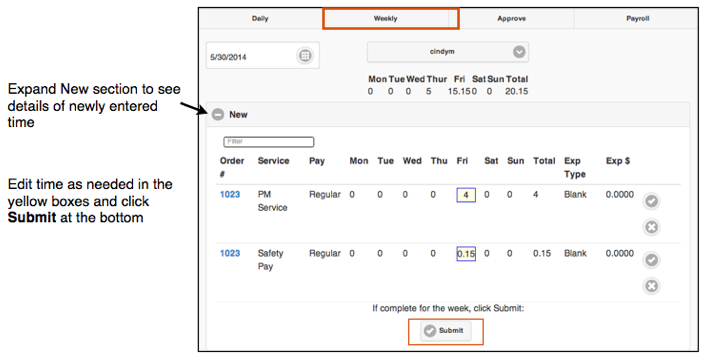Open the Weekly tab

pyautogui.click(x=385, y=19)
